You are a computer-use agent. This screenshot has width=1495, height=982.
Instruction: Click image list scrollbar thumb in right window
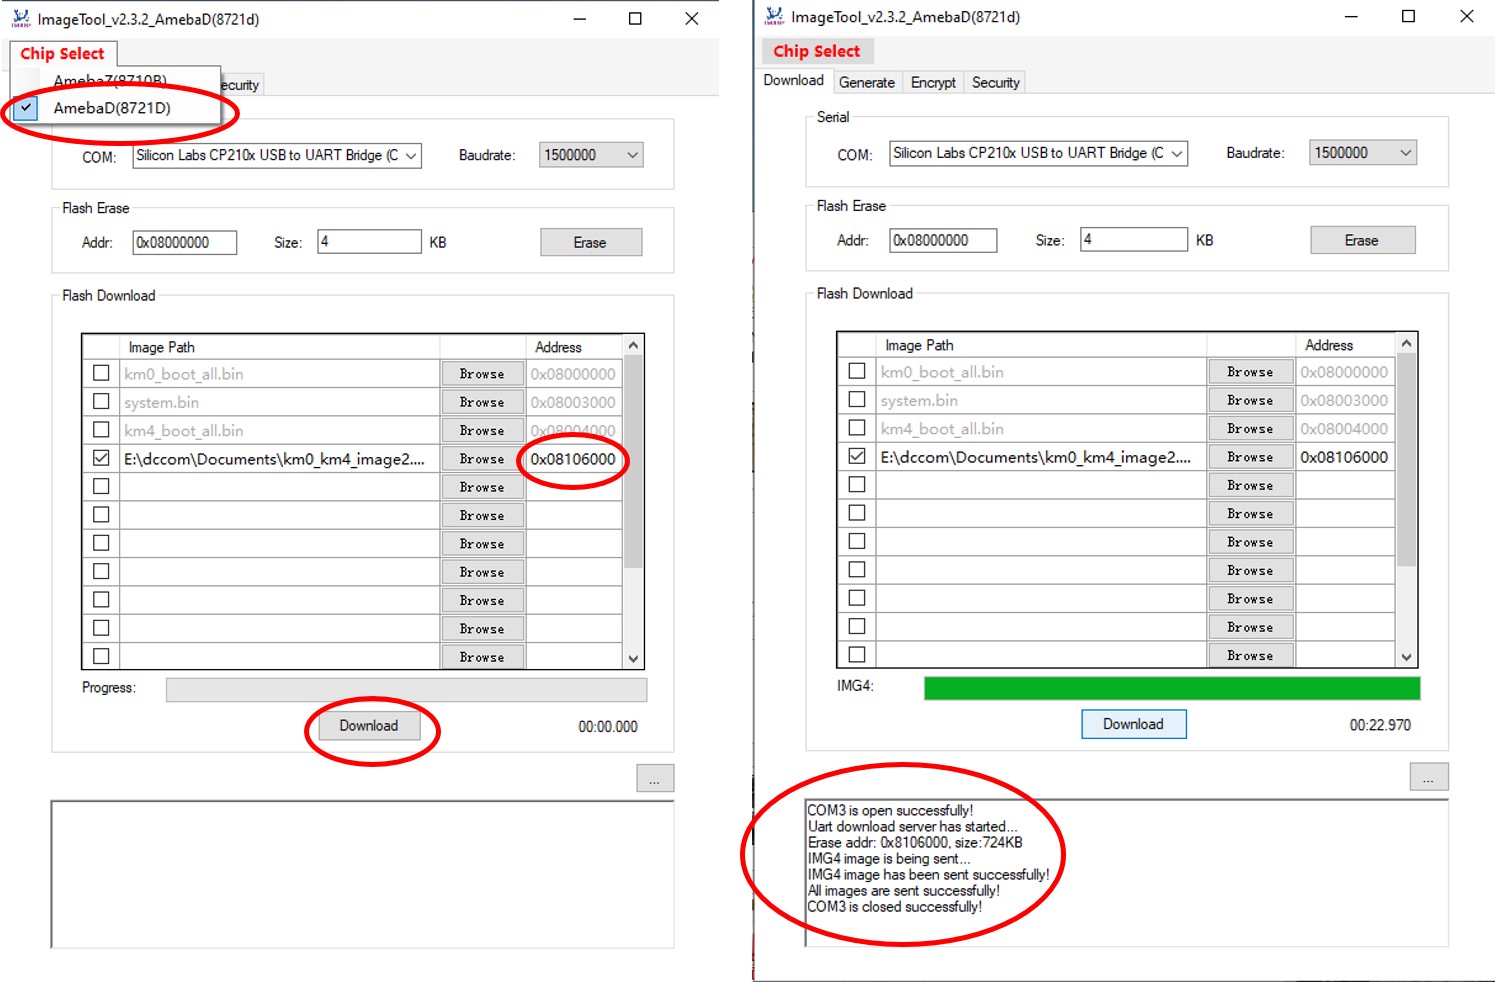pyautogui.click(x=1407, y=460)
